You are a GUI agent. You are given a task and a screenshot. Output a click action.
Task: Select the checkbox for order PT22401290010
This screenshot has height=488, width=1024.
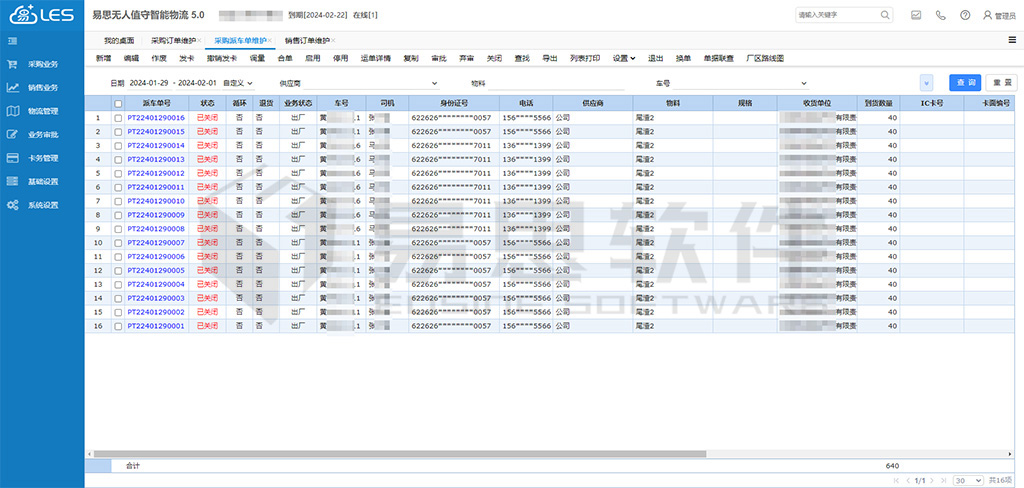pos(118,201)
